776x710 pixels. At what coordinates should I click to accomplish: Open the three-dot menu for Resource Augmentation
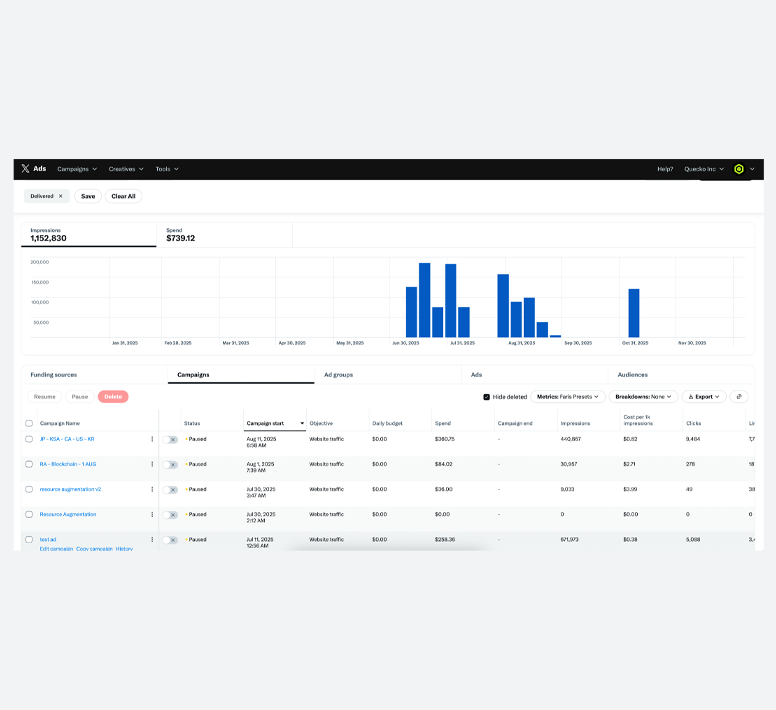[152, 514]
